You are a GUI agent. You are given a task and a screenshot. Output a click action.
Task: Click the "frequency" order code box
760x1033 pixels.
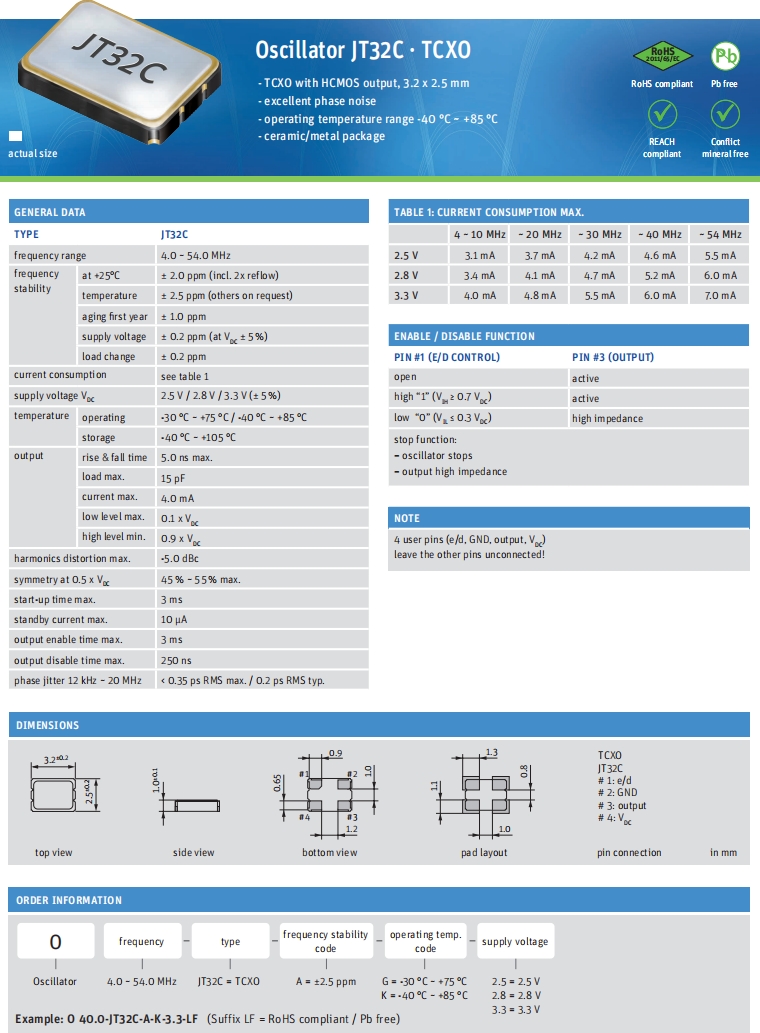click(141, 941)
